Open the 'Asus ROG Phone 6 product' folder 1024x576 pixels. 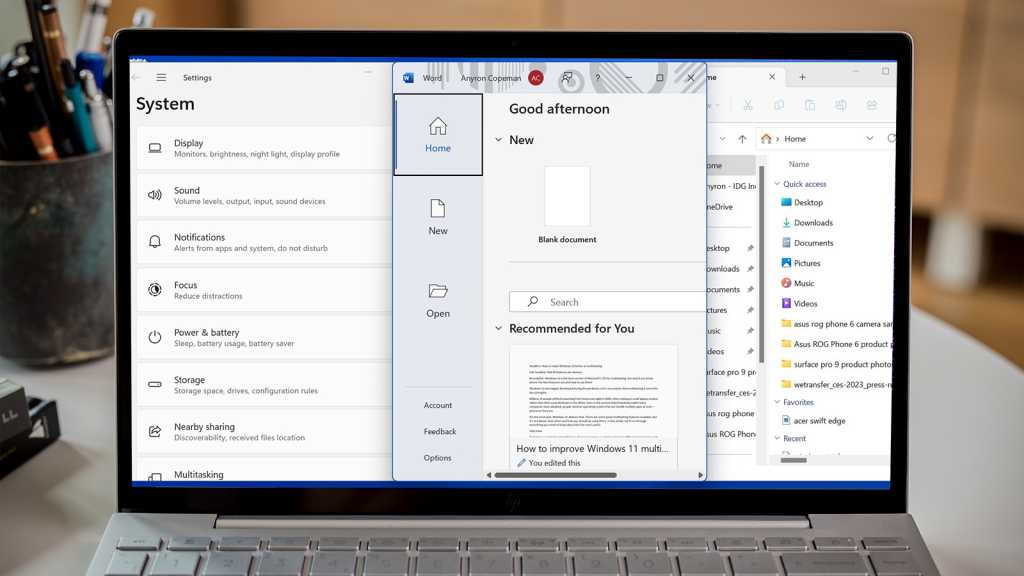coord(836,344)
